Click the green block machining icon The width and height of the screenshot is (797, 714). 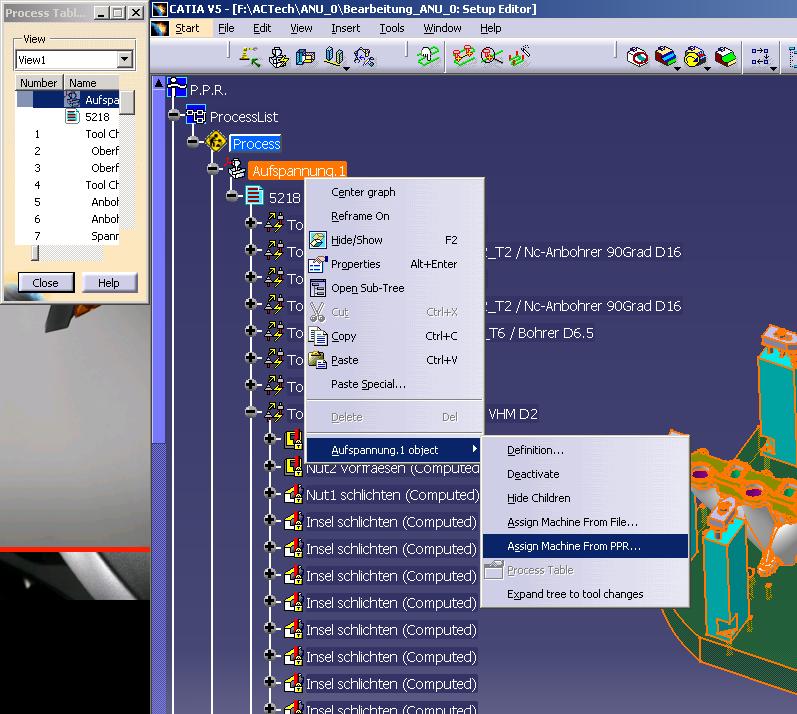pyautogui.click(x=725, y=56)
